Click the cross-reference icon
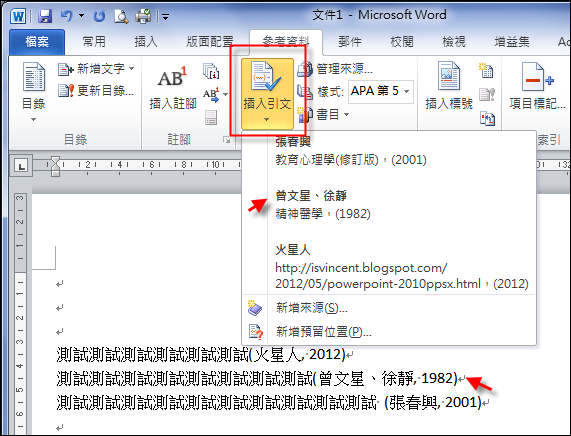The width and height of the screenshot is (571, 436). tap(487, 118)
